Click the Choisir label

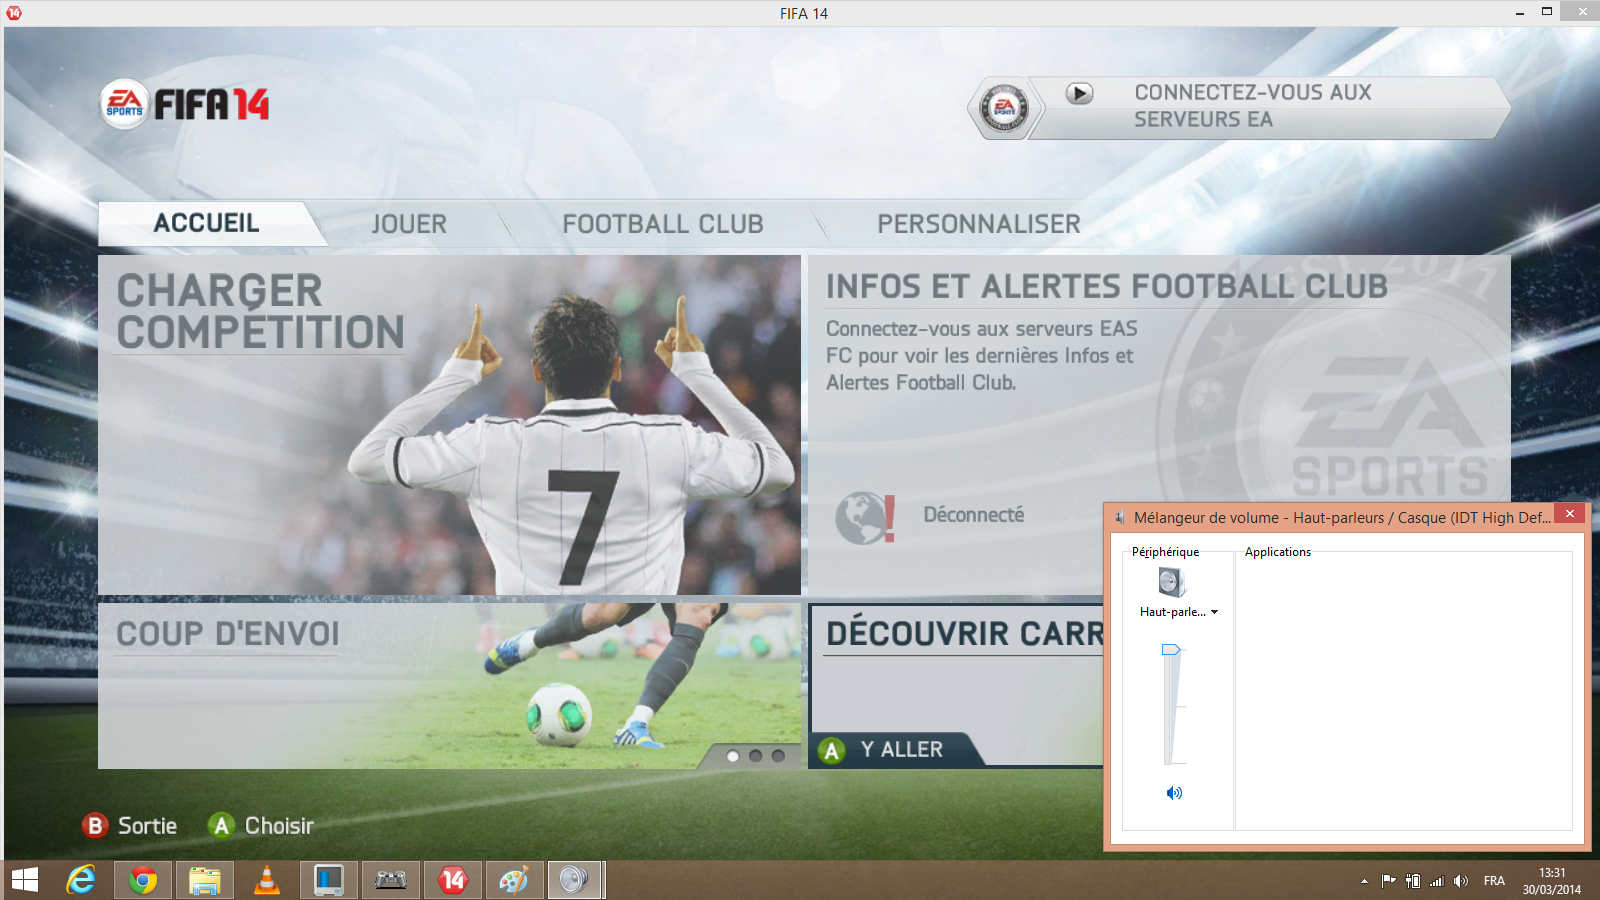click(279, 826)
